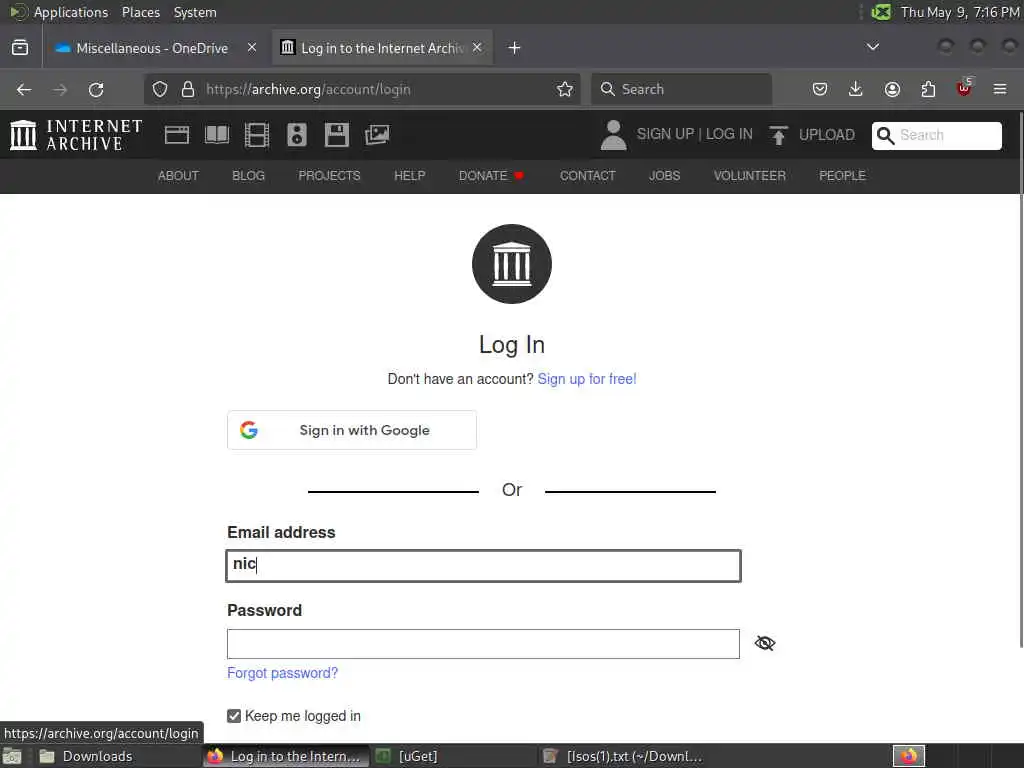
Task: Open the Places menu
Action: click(x=140, y=12)
